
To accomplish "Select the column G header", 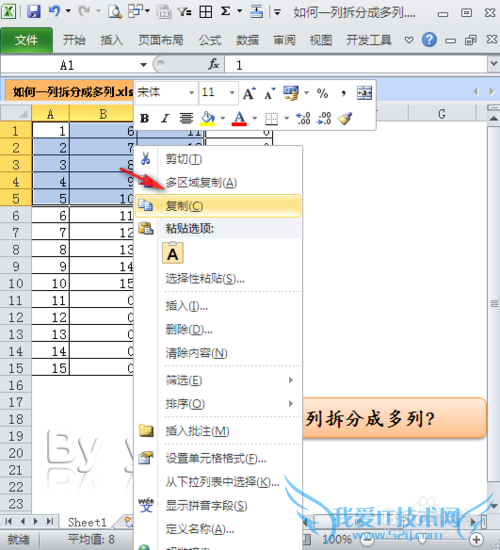I will click(442, 113).
